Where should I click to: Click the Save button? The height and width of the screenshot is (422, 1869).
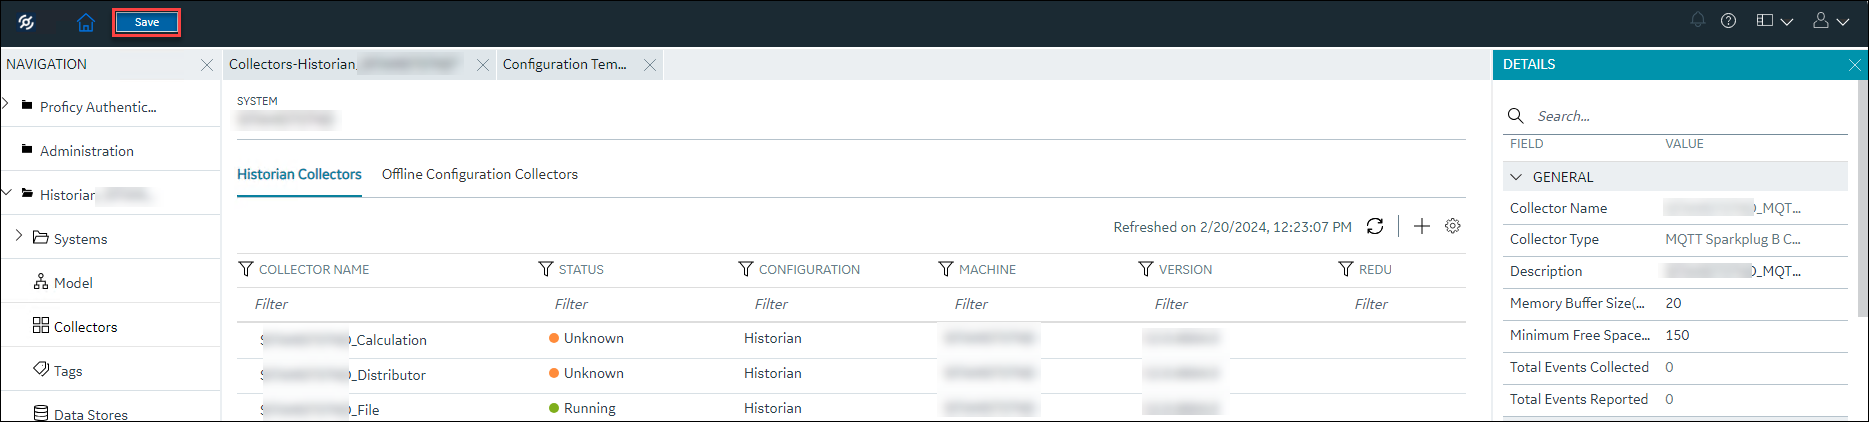click(x=147, y=22)
